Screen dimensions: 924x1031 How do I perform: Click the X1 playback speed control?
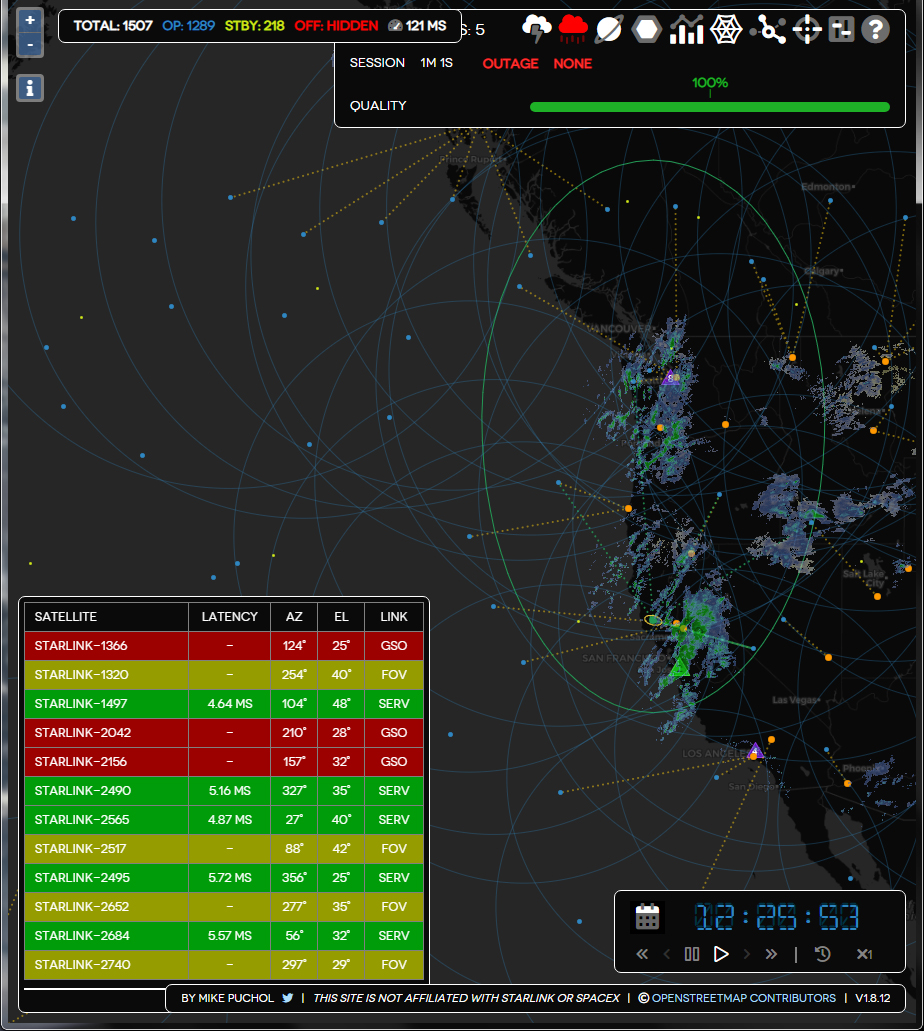(x=864, y=954)
